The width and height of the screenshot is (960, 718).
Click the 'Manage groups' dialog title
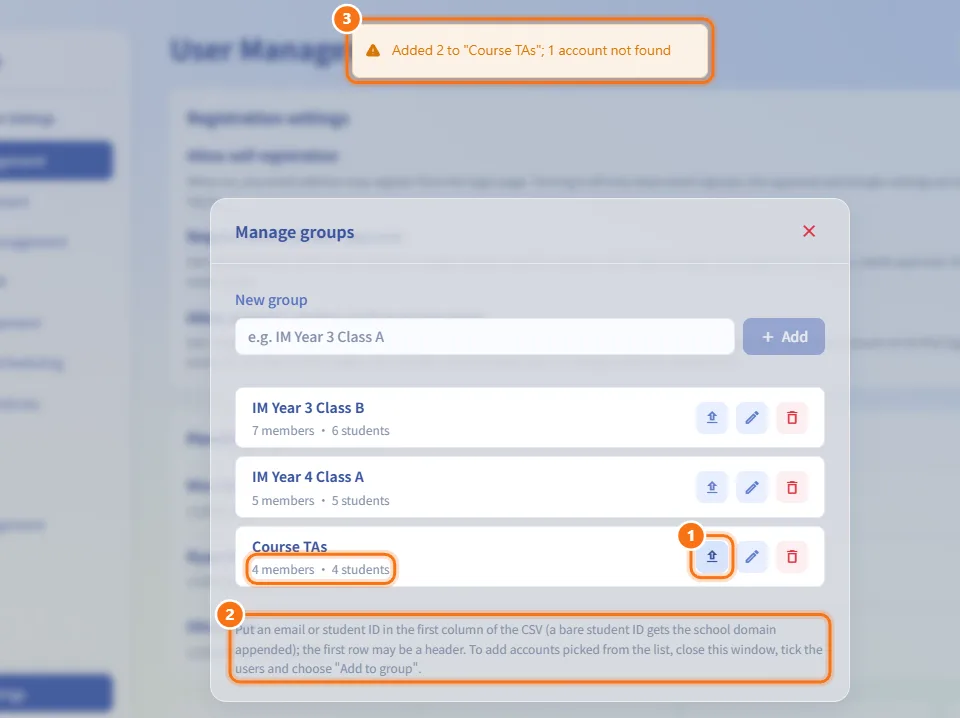point(294,233)
